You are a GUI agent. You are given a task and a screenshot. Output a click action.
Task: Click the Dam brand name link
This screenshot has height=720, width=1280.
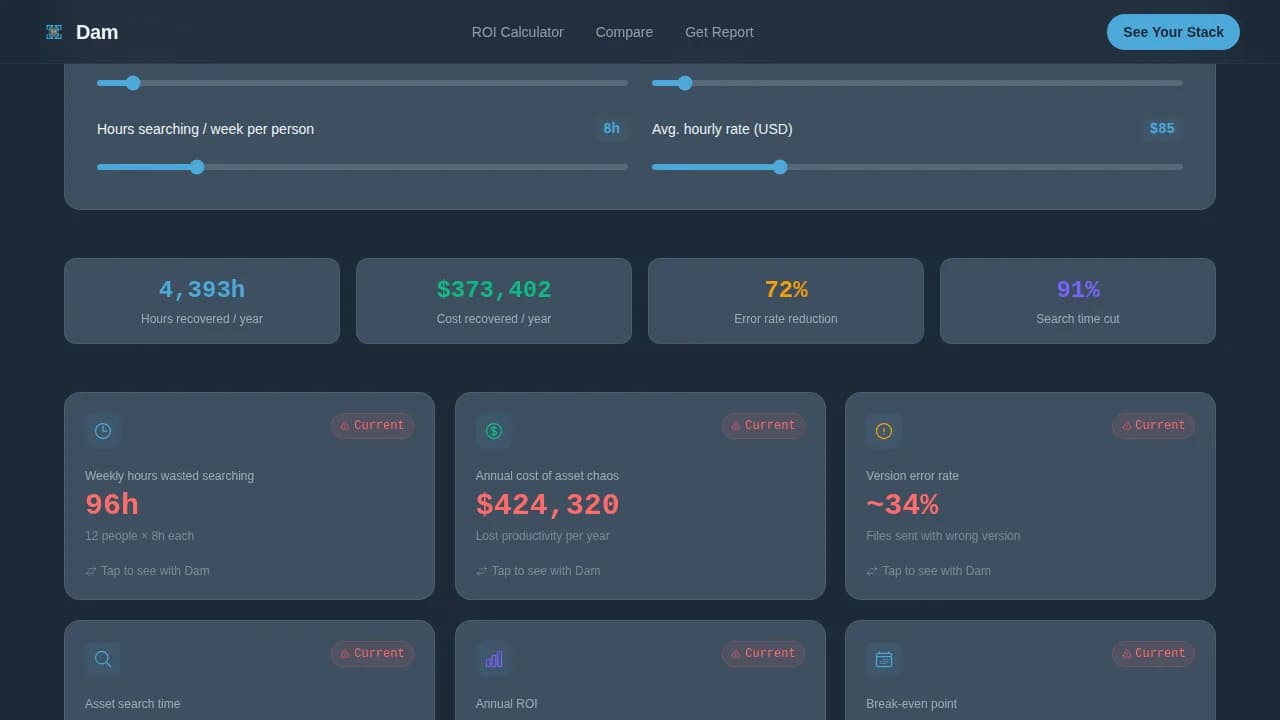[97, 32]
